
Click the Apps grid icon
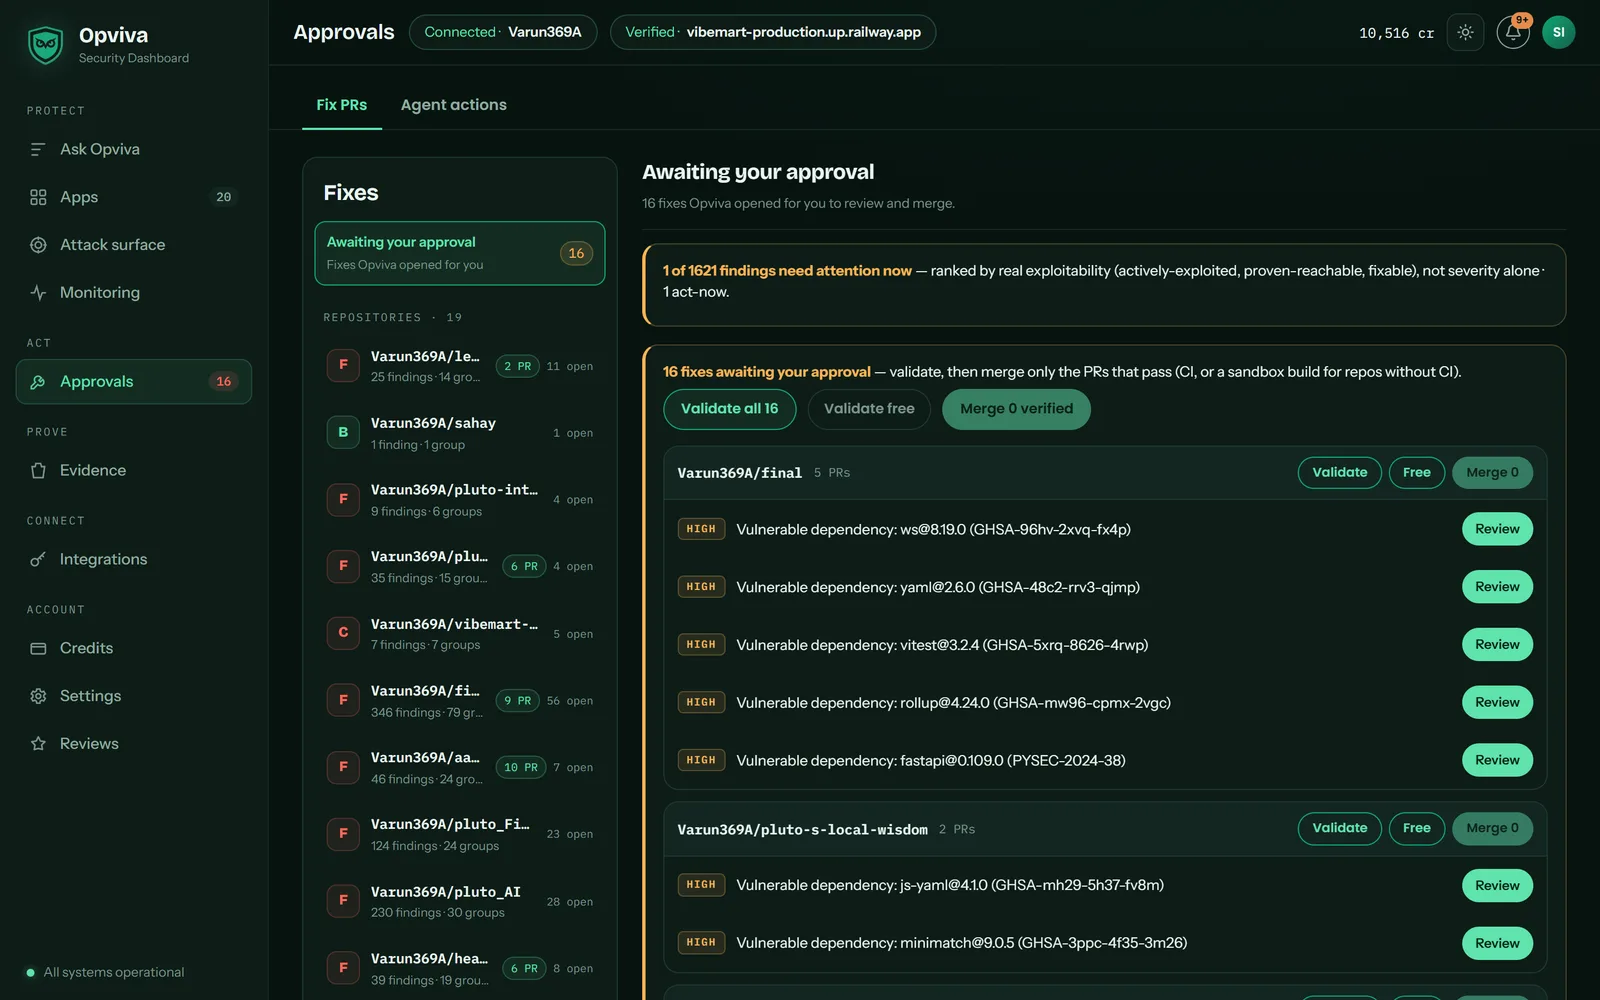pyautogui.click(x=38, y=197)
